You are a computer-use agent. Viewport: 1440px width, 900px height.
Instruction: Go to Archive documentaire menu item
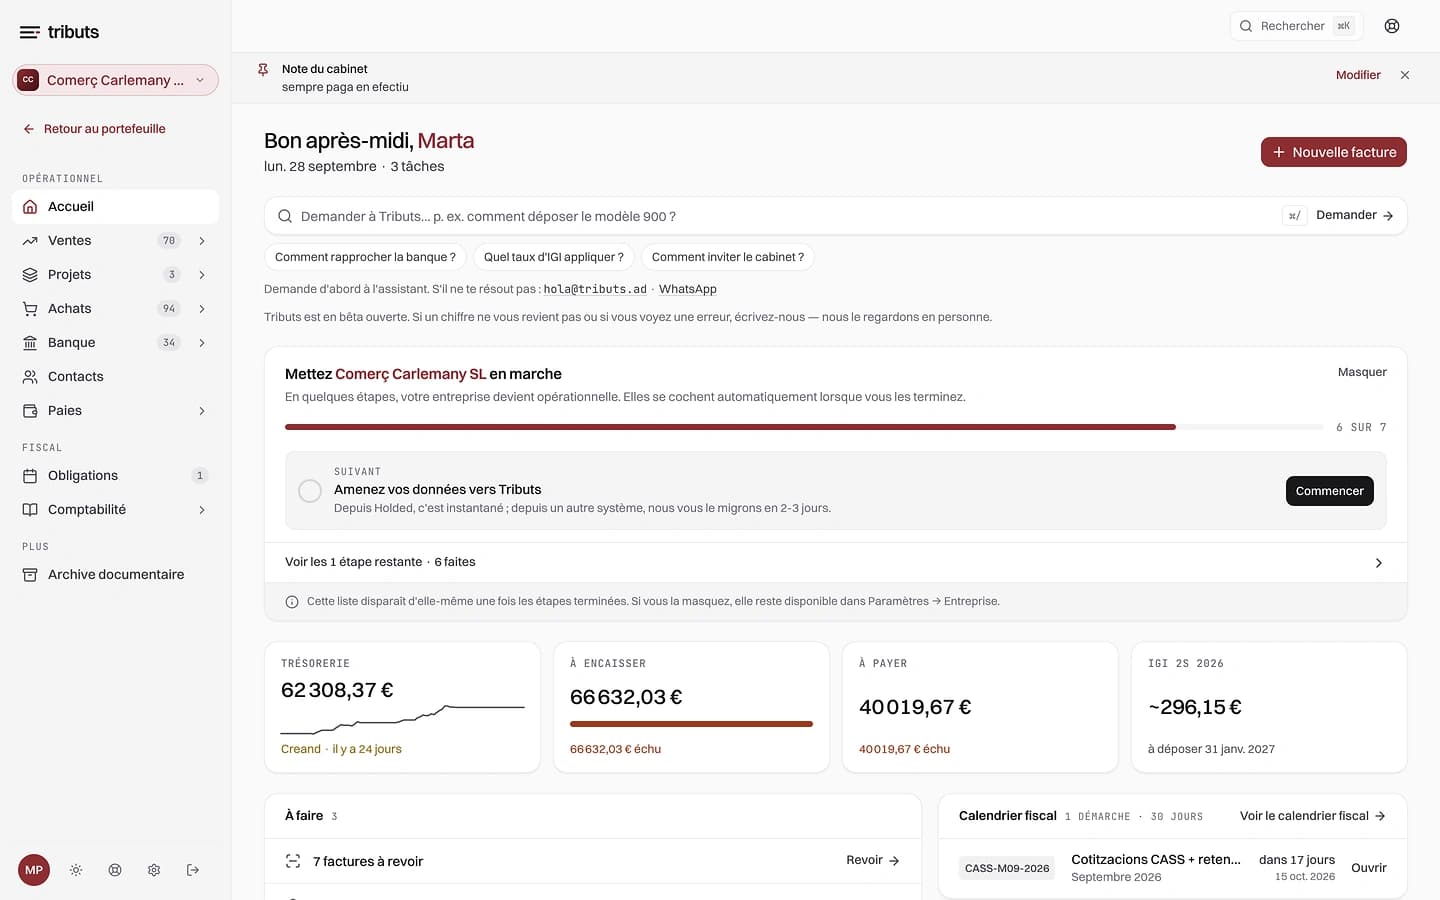[x=115, y=575]
